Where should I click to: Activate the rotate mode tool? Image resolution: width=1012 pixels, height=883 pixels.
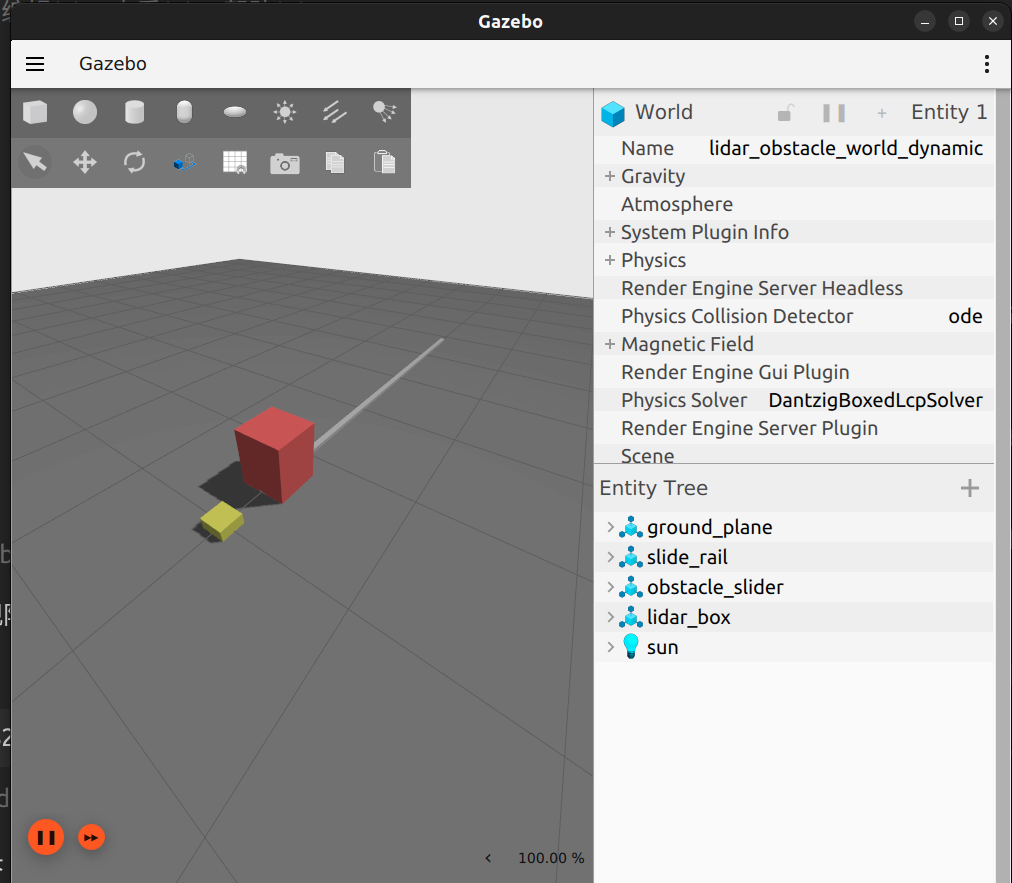pyautogui.click(x=134, y=162)
